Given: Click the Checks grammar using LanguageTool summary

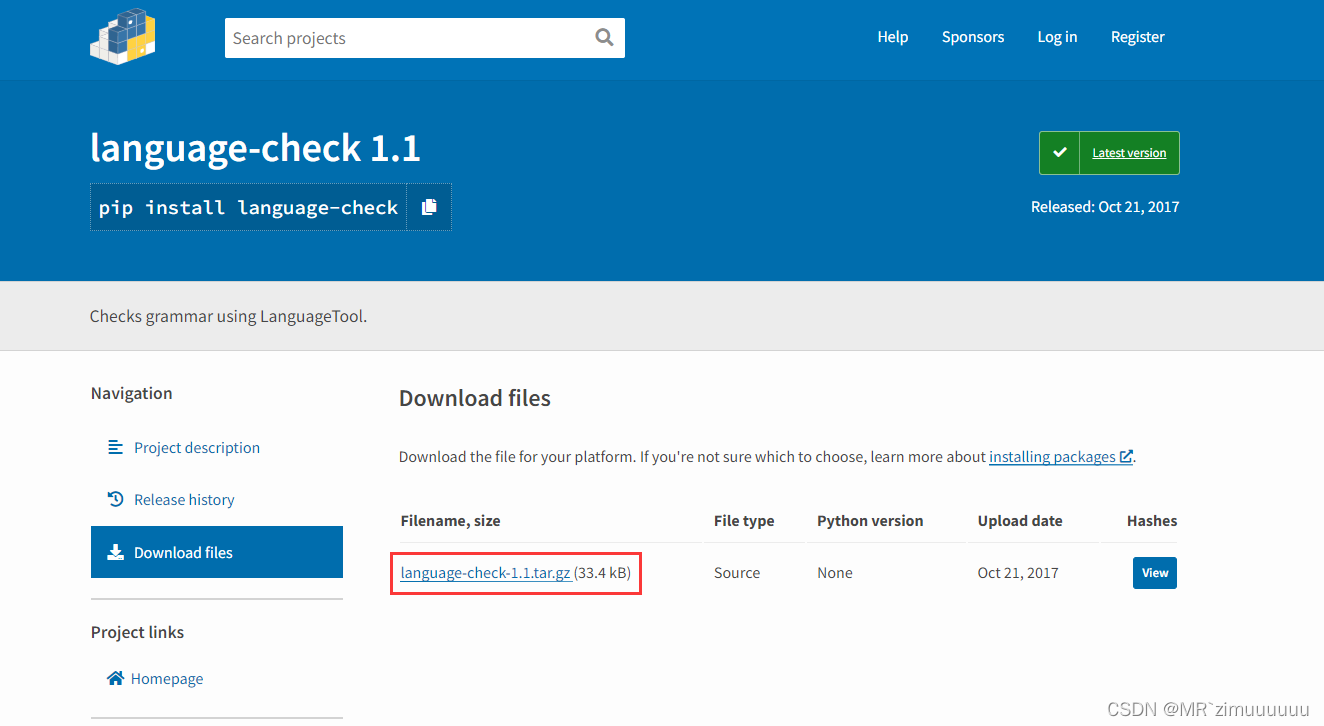Looking at the screenshot, I should pyautogui.click(x=228, y=316).
